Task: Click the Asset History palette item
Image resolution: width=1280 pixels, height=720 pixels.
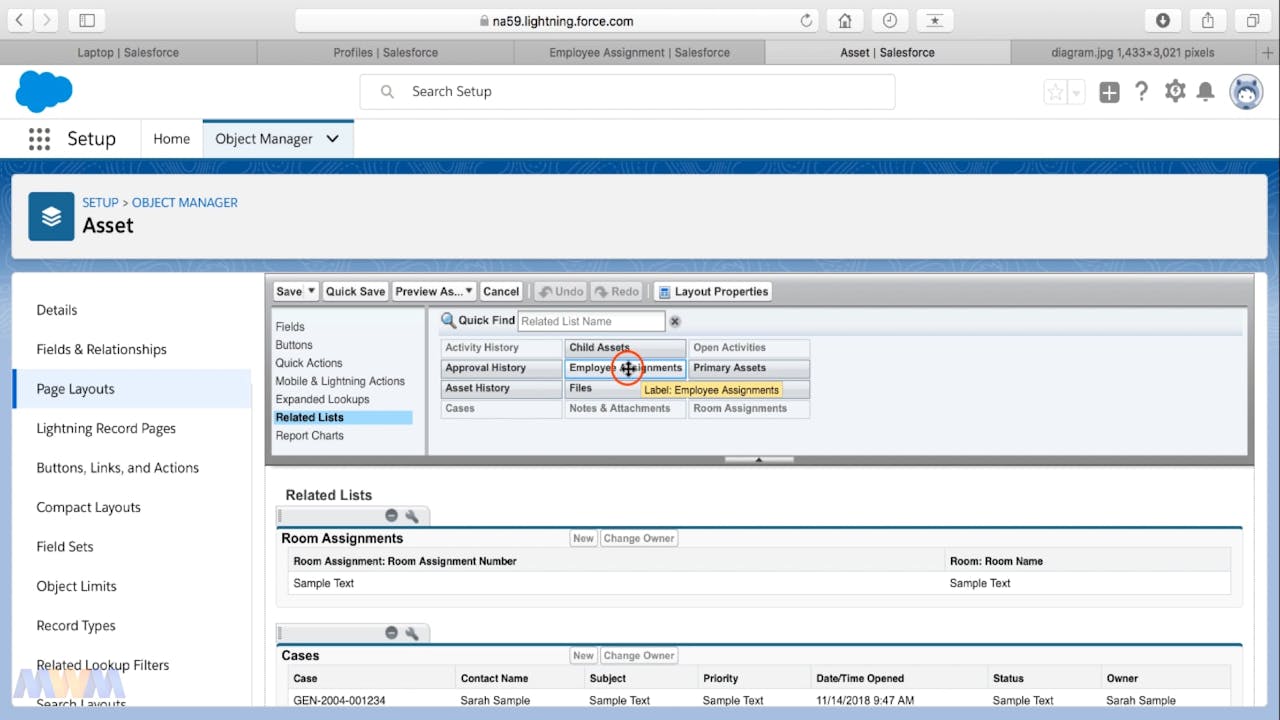Action: click(x=501, y=388)
